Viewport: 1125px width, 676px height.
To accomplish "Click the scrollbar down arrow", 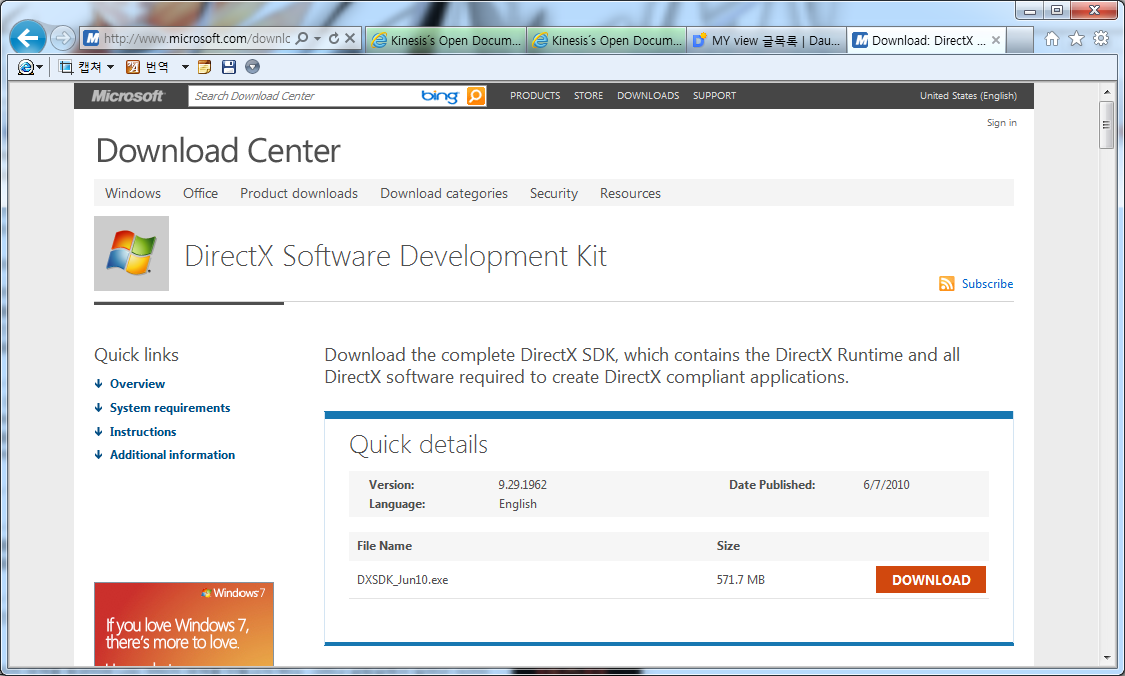I will pyautogui.click(x=1106, y=657).
